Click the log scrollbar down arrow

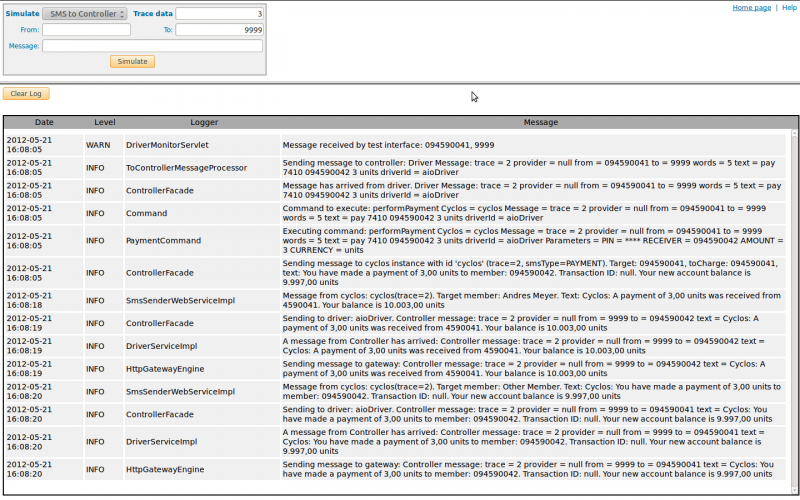(x=794, y=490)
